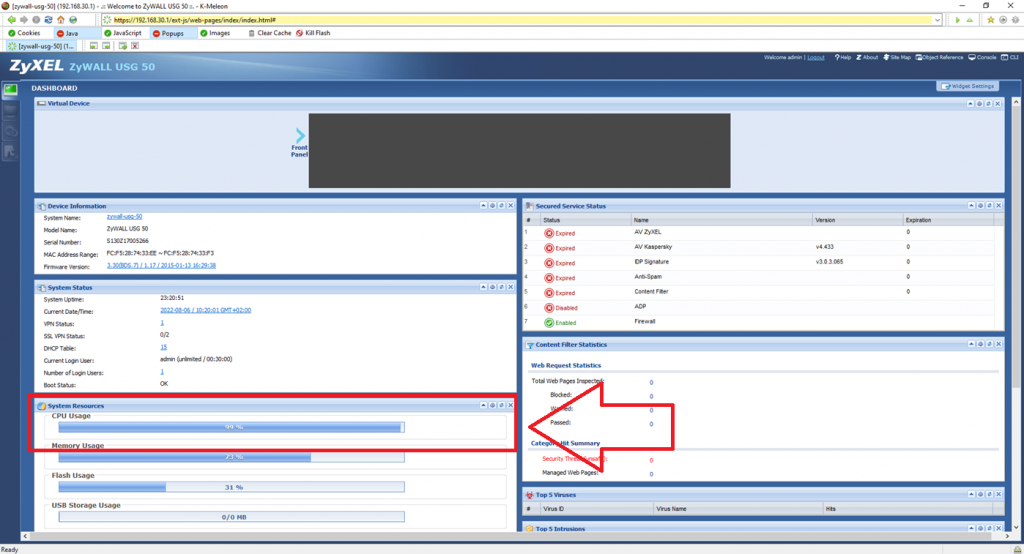Click the Current Date/Time link
Viewport: 1024px width, 554px height.
pyautogui.click(x=206, y=310)
